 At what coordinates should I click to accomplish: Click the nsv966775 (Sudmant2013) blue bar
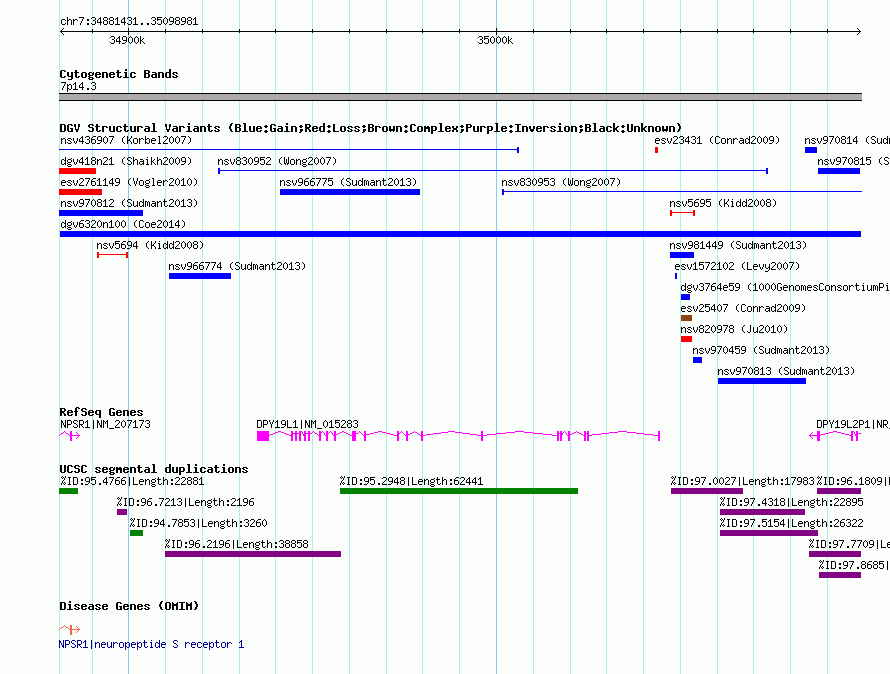[x=350, y=192]
